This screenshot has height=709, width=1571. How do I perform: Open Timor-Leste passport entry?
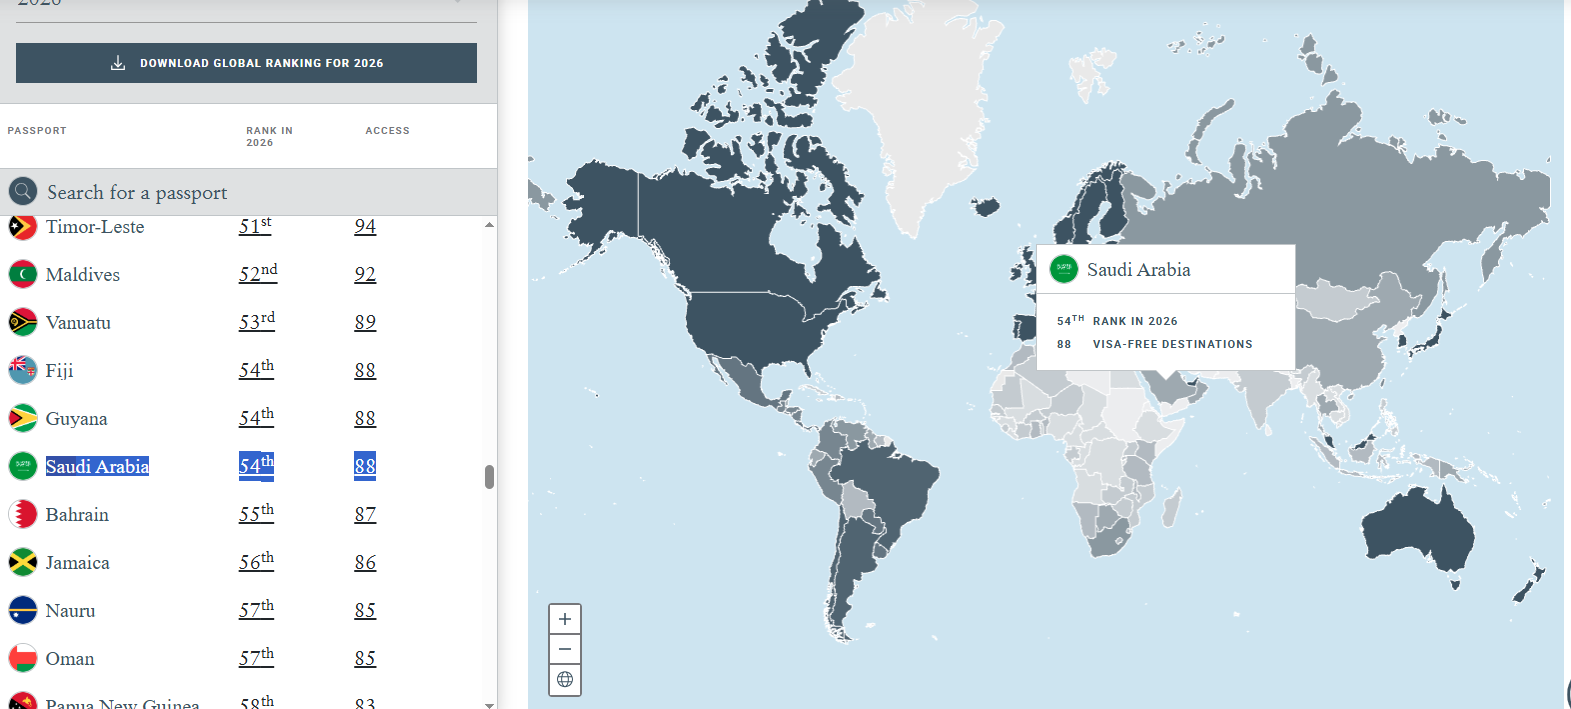[95, 228]
